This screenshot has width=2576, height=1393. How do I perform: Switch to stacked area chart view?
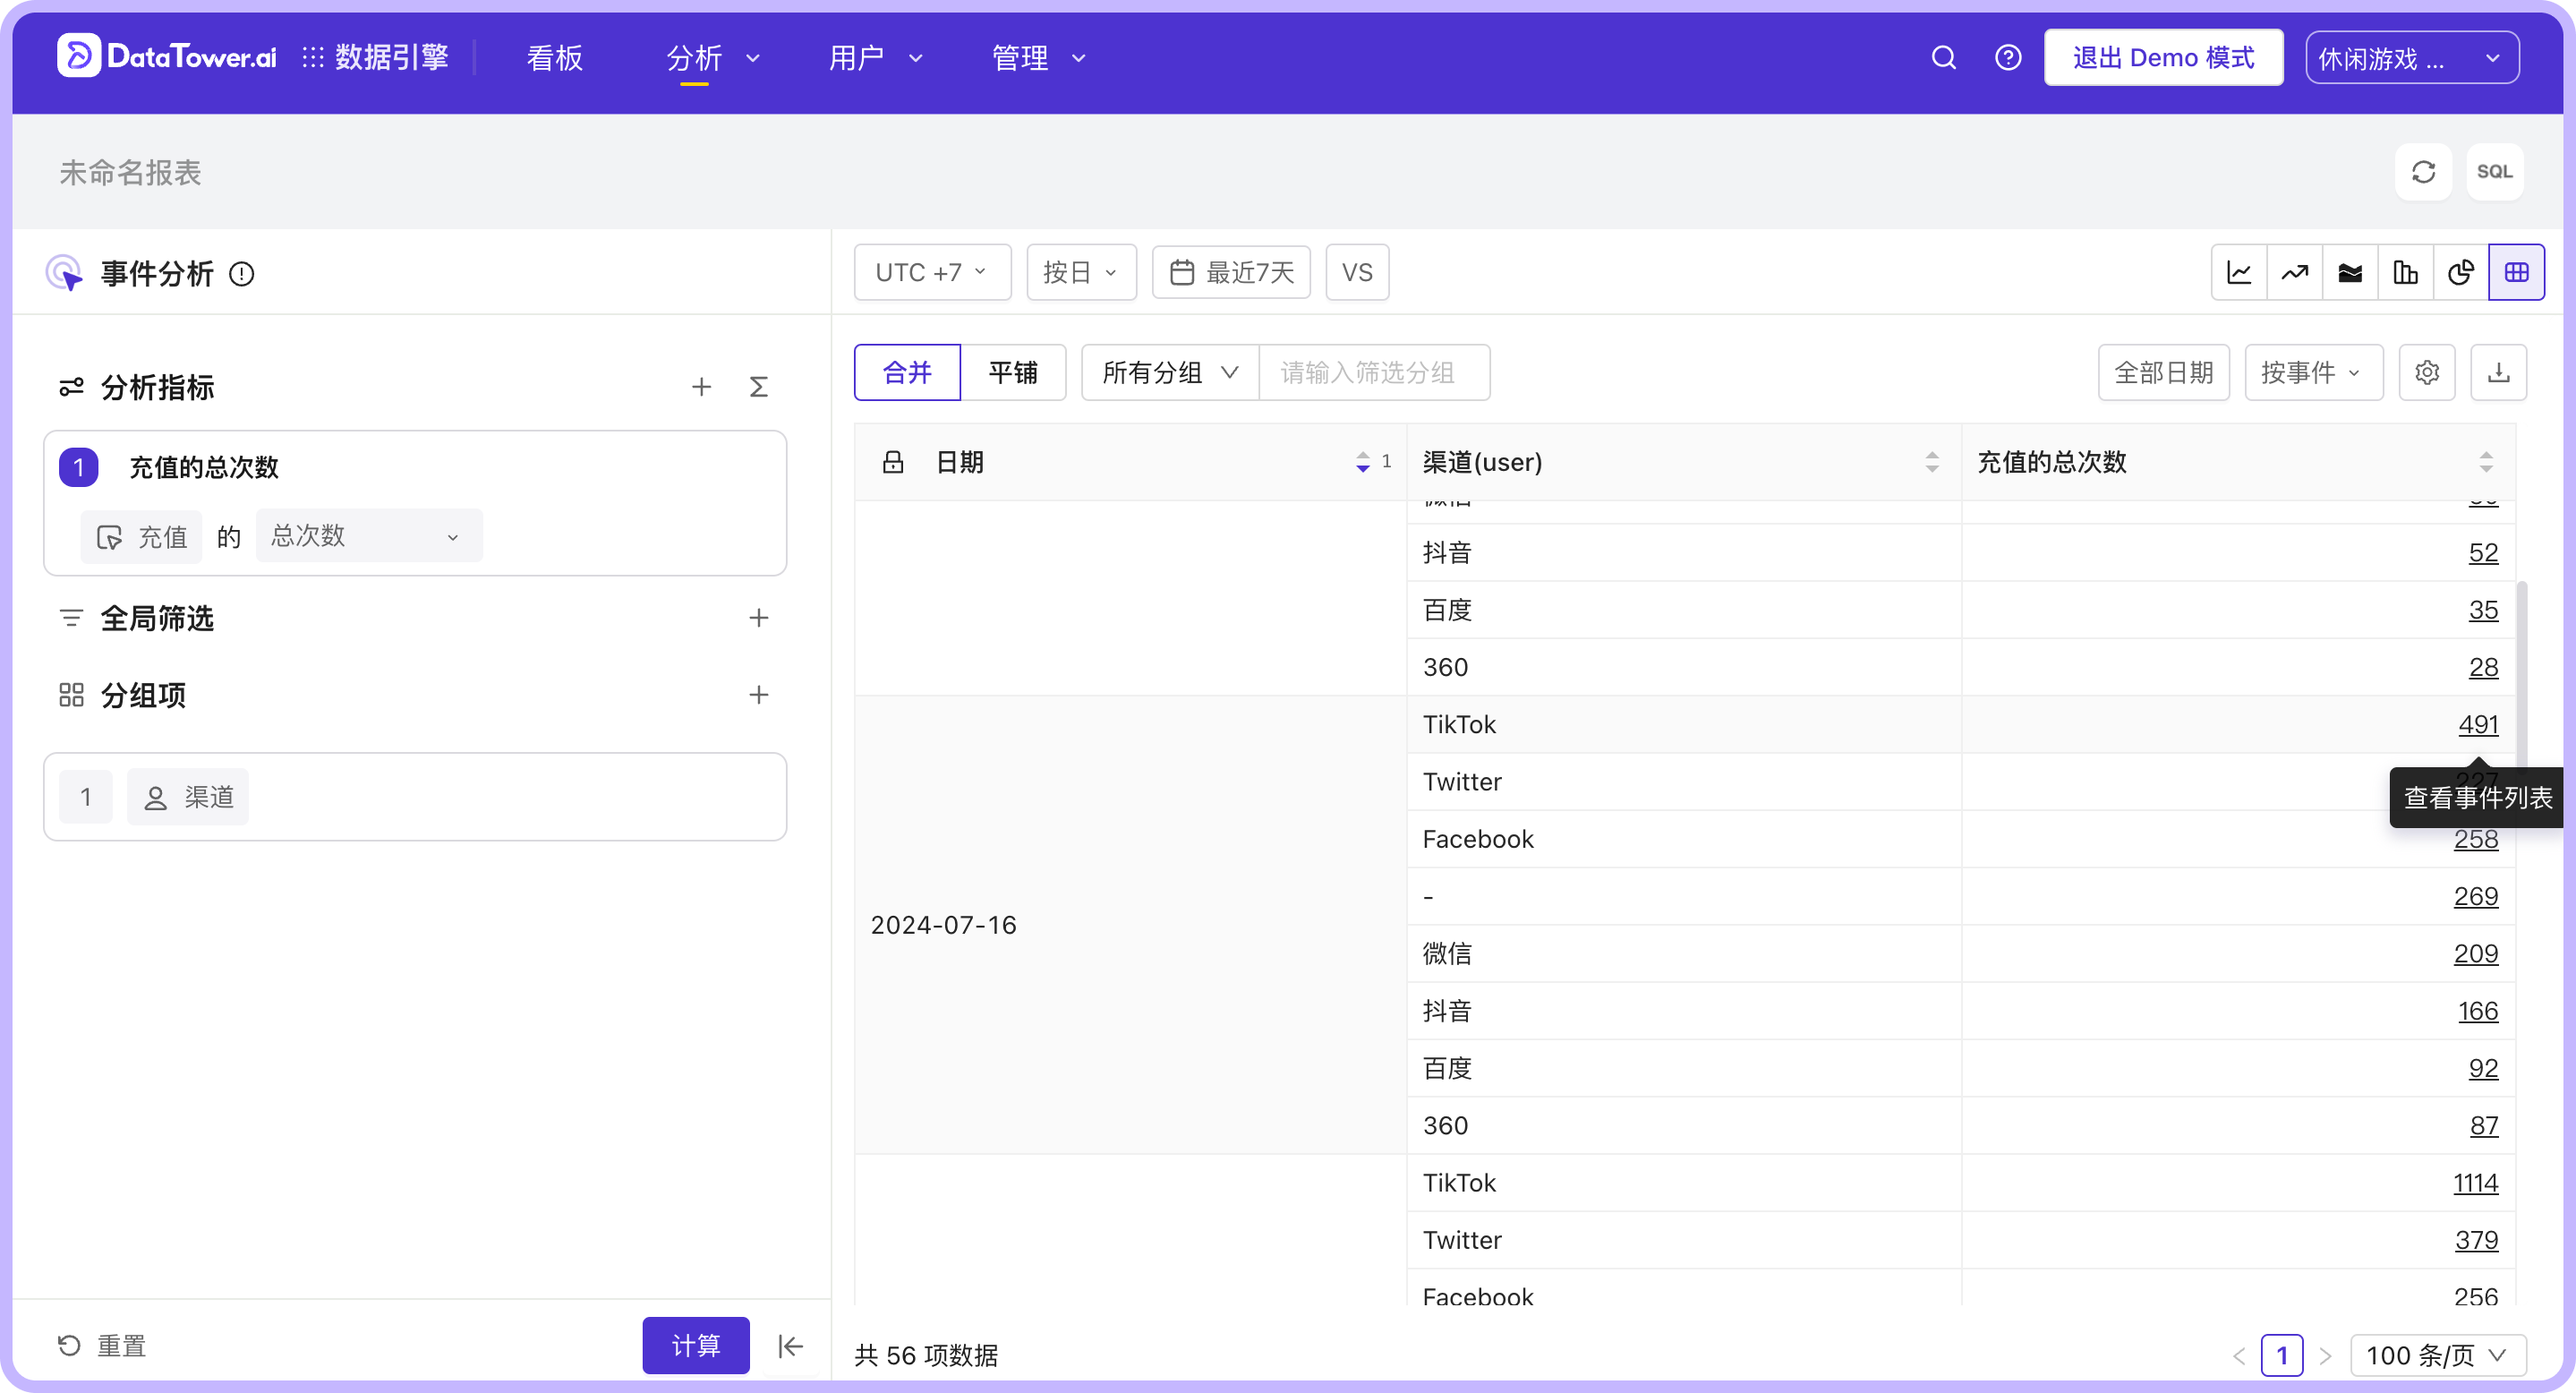pyautogui.click(x=2350, y=271)
